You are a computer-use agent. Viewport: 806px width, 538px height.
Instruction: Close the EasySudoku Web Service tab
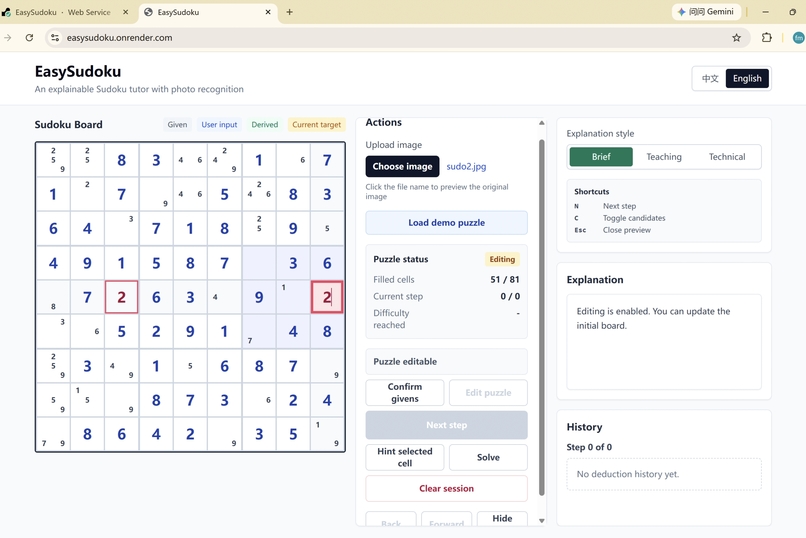pyautogui.click(x=125, y=12)
